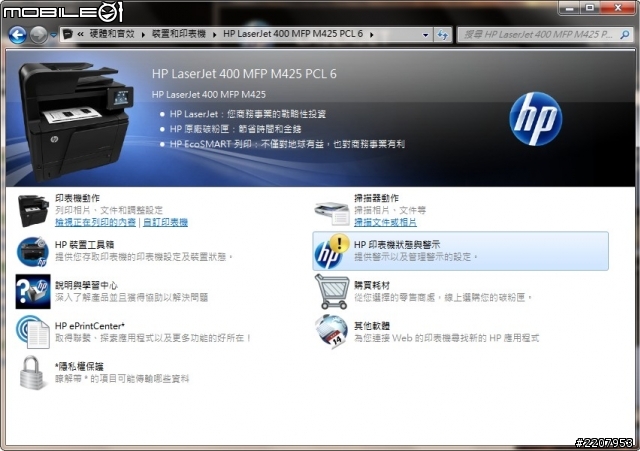This screenshot has height=451, width=640.
Task: Click the large printer image in banner
Action: (76, 121)
